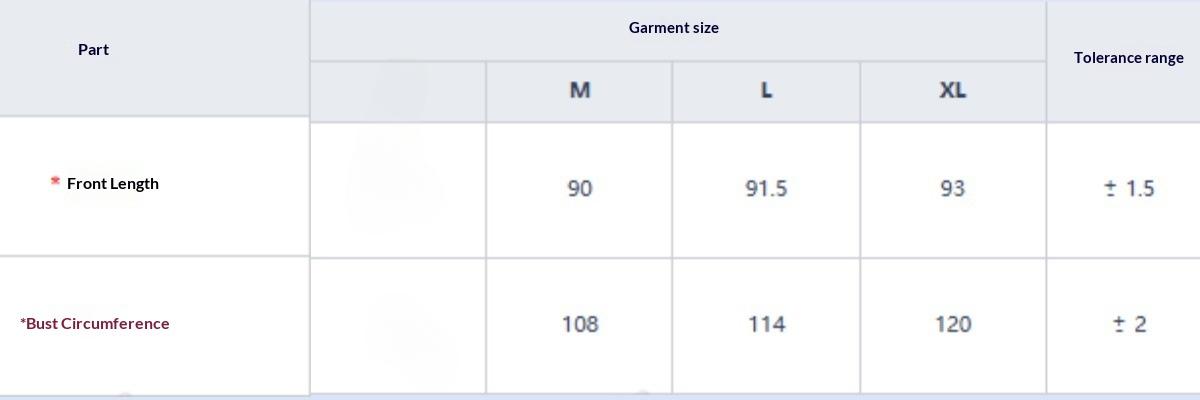Click the empty cell left of value 108
Screen dimensions: 1200x400
pyautogui.click(x=398, y=325)
